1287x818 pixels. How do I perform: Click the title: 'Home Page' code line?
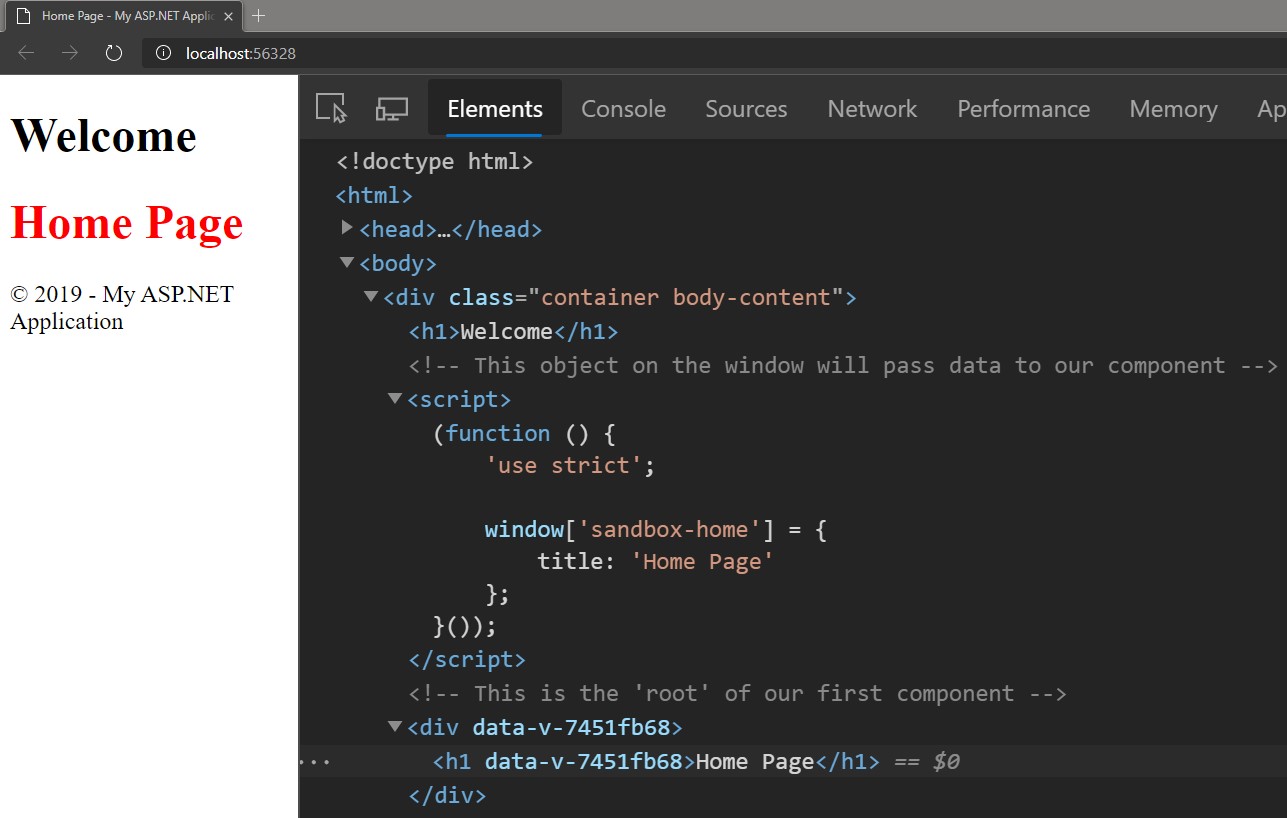click(x=656, y=561)
